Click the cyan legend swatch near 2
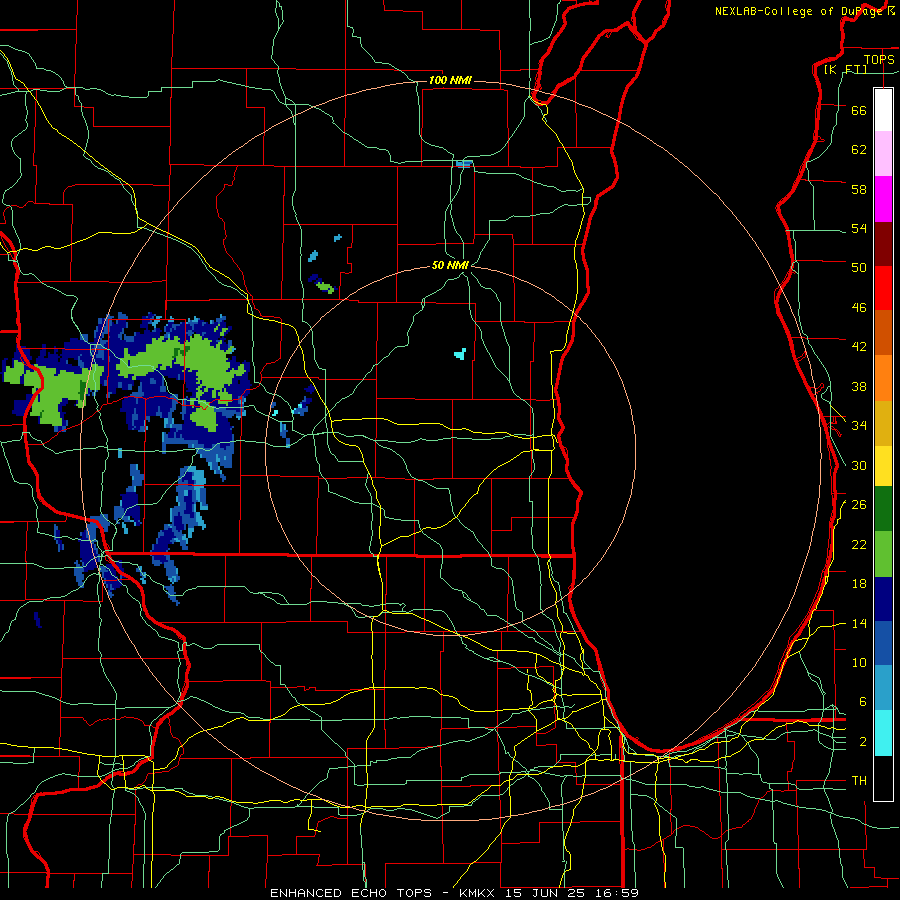This screenshot has width=900, height=900. 883,733
